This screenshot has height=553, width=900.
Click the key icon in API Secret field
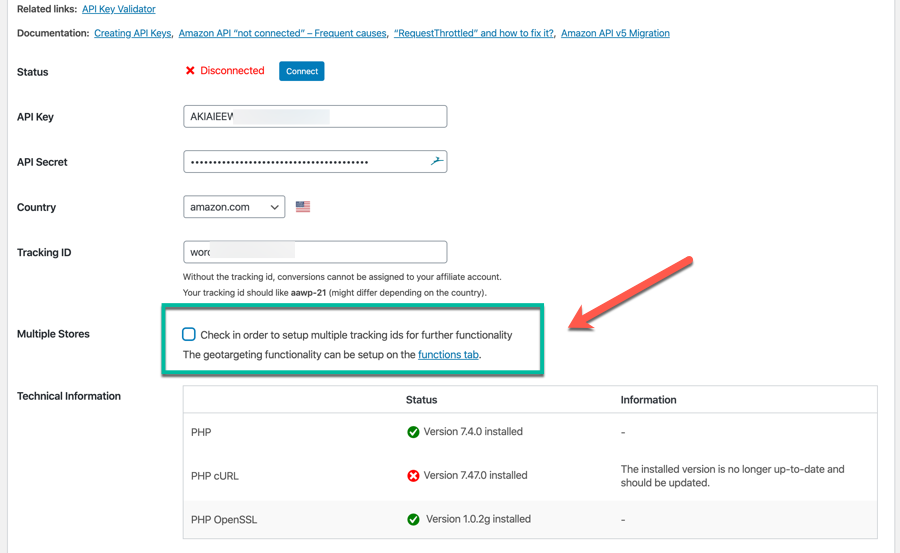pos(437,161)
